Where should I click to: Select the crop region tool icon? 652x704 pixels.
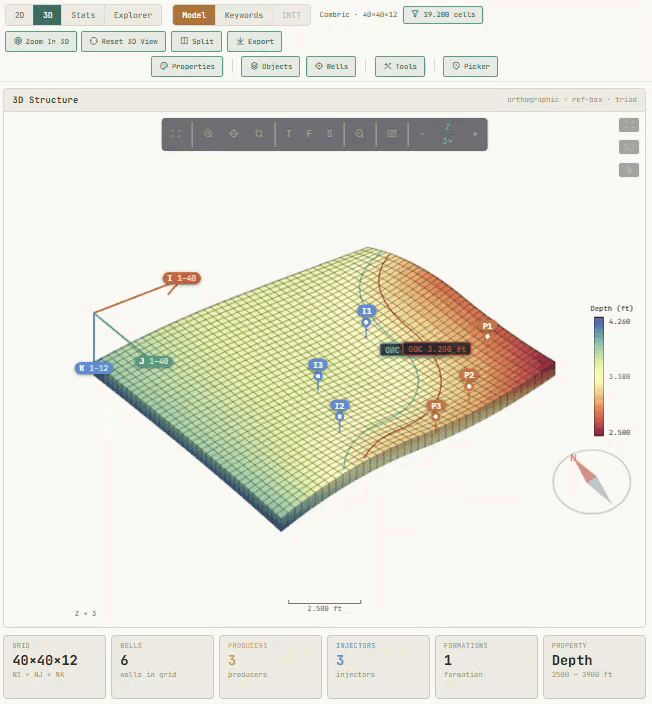tap(259, 134)
